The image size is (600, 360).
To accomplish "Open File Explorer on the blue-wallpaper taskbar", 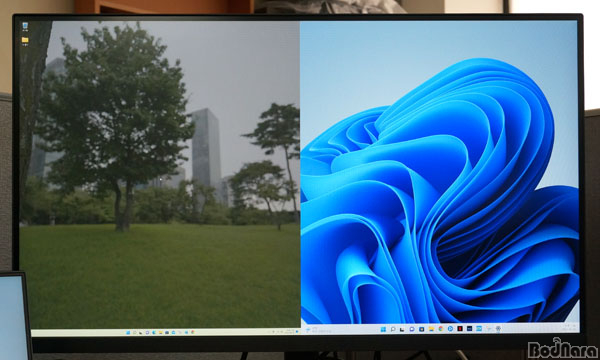I will click(431, 329).
